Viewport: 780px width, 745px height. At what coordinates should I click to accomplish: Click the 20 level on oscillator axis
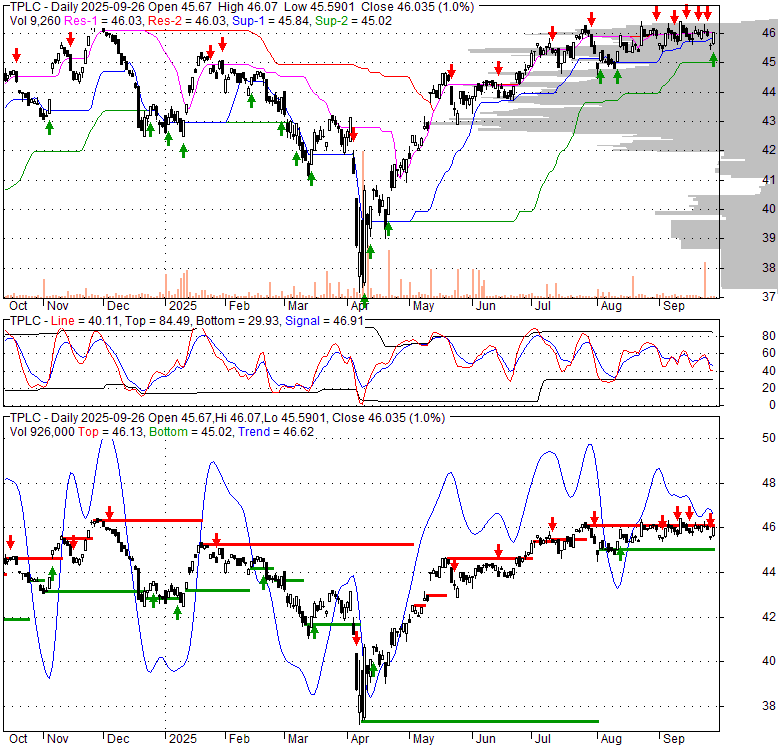(769, 388)
